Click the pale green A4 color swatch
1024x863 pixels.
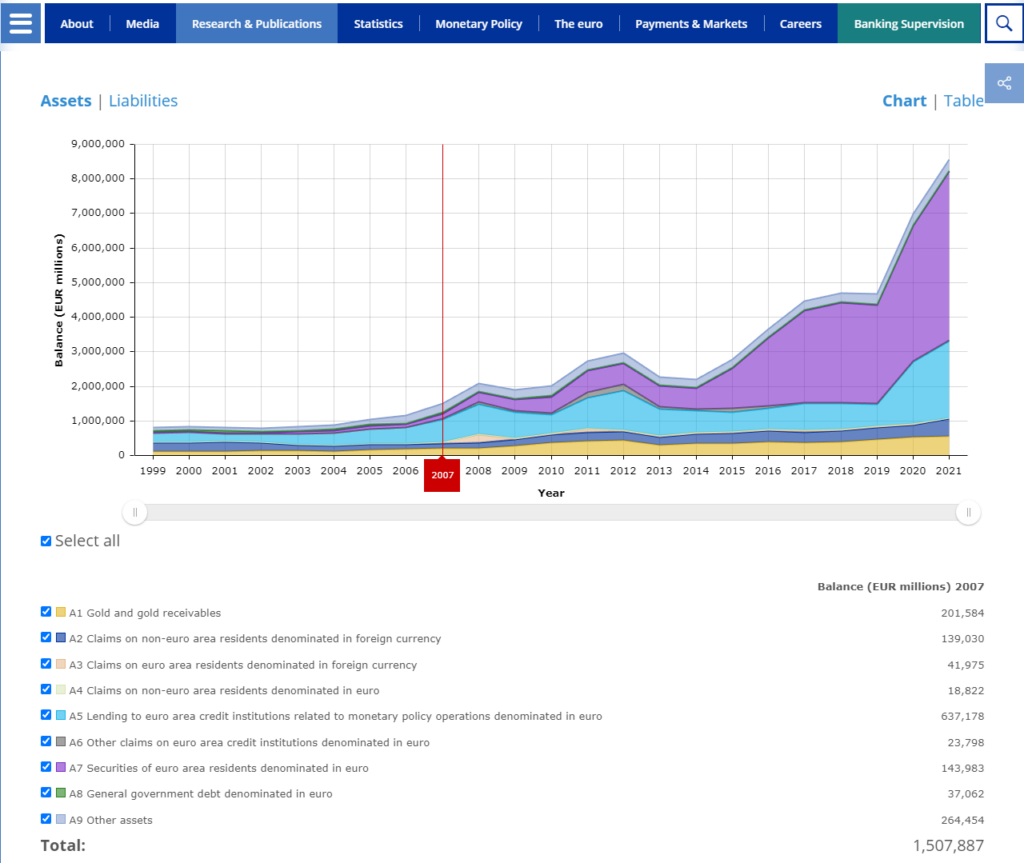pyautogui.click(x=61, y=689)
